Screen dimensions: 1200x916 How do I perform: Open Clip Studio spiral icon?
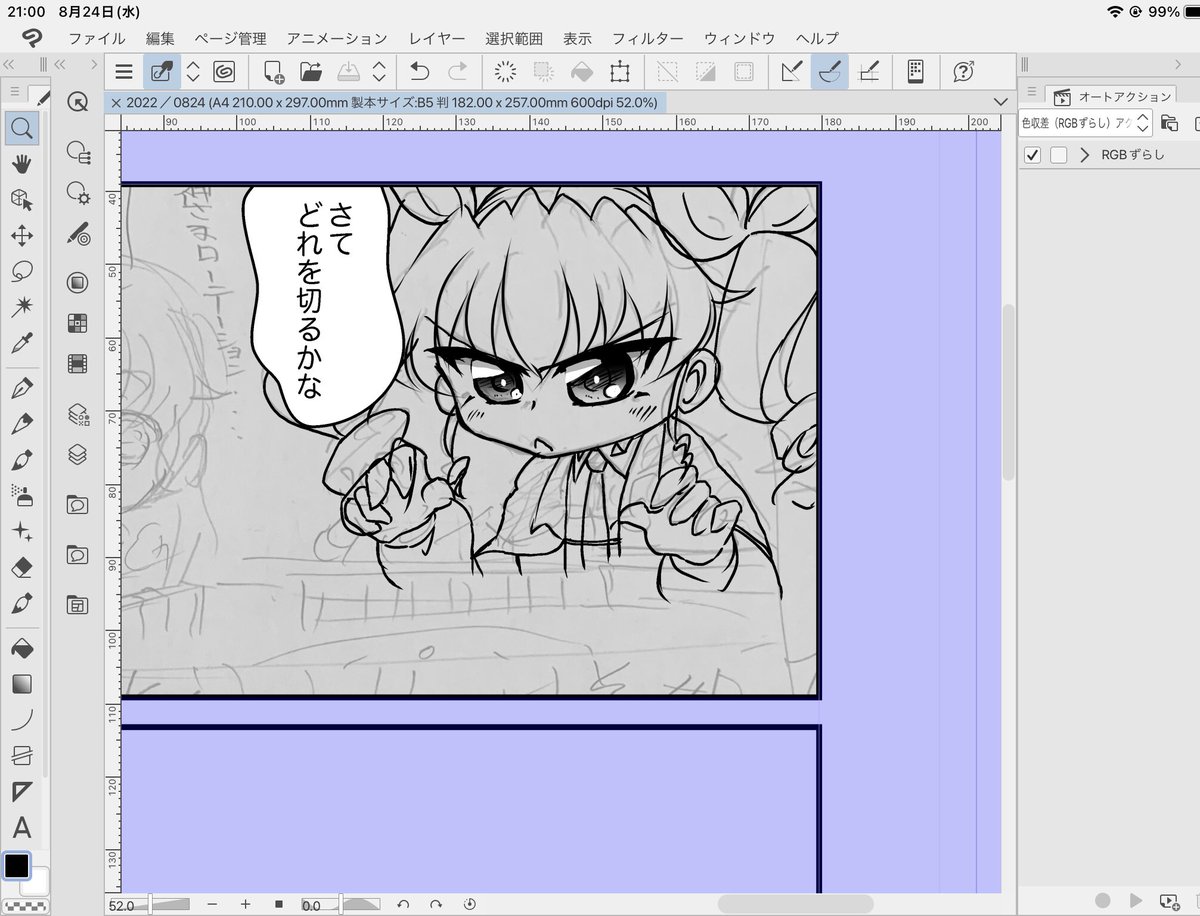click(224, 72)
